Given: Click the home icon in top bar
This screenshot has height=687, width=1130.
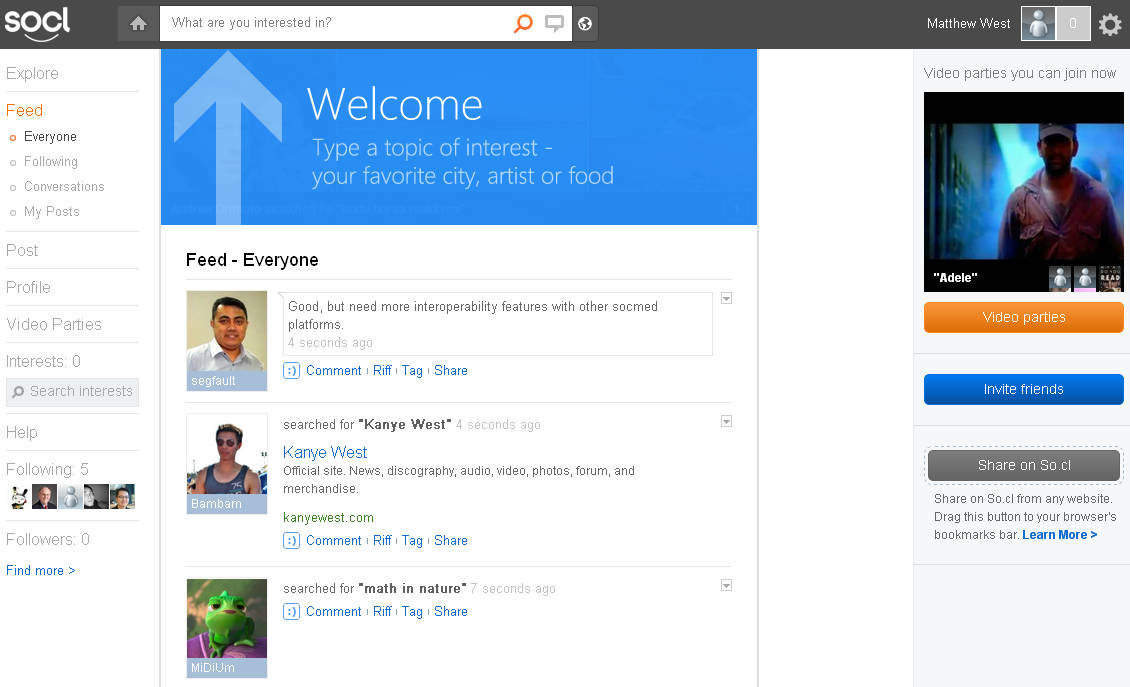Looking at the screenshot, I should click(x=138, y=23).
